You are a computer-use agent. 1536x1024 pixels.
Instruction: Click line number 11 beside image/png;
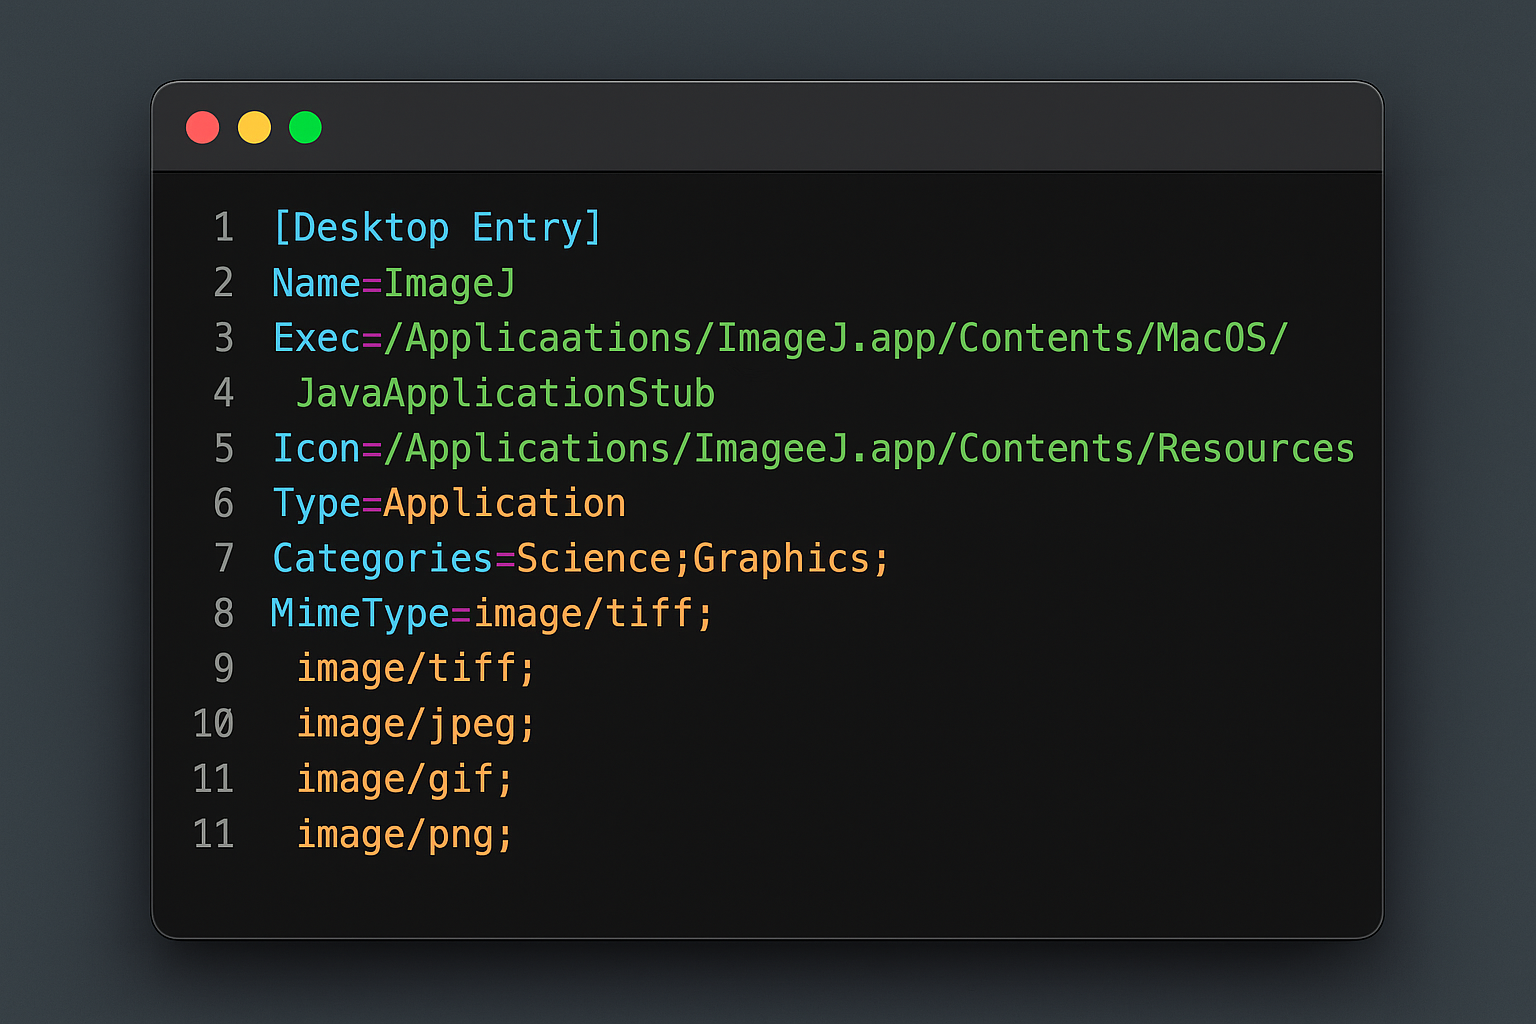[x=213, y=834]
